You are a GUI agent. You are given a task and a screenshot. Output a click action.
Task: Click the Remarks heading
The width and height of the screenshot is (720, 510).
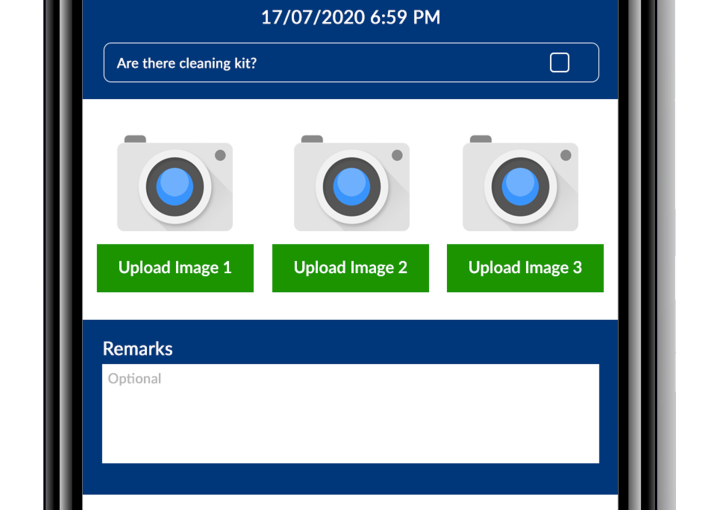(138, 349)
